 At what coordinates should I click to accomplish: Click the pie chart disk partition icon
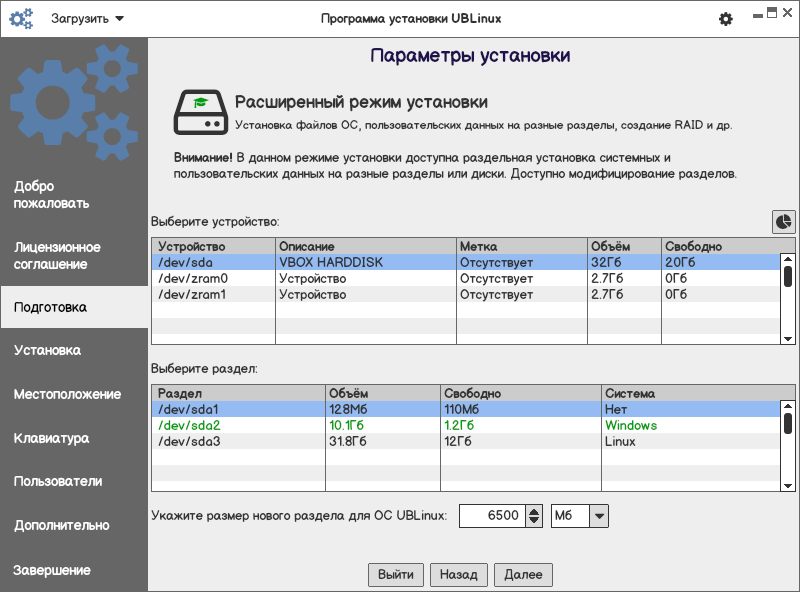click(783, 221)
